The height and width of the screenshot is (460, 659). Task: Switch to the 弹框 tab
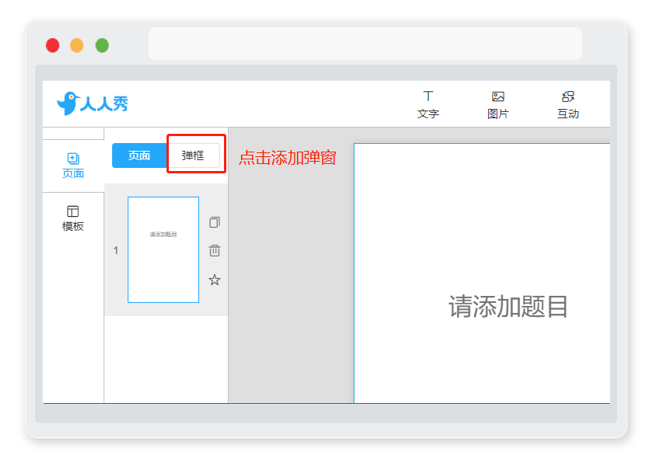[x=193, y=155]
